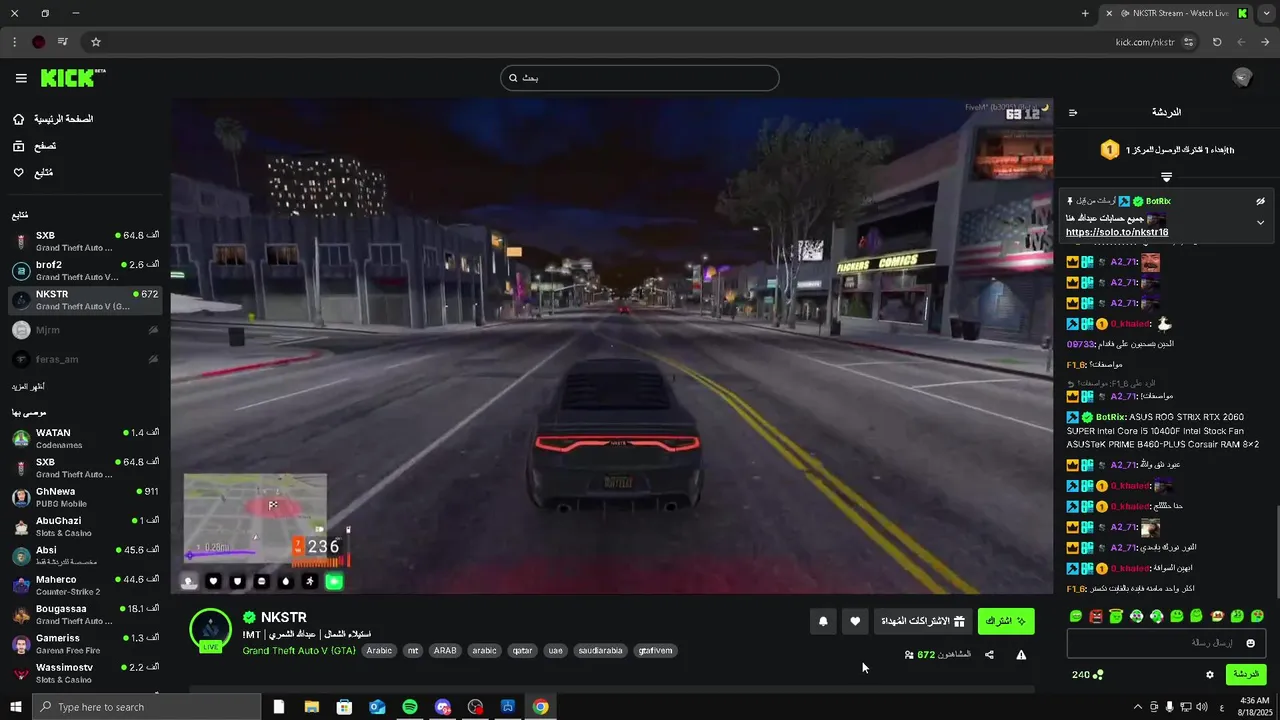Open offline feras_am channel
Viewport: 1280px width, 720px height.
coord(85,359)
